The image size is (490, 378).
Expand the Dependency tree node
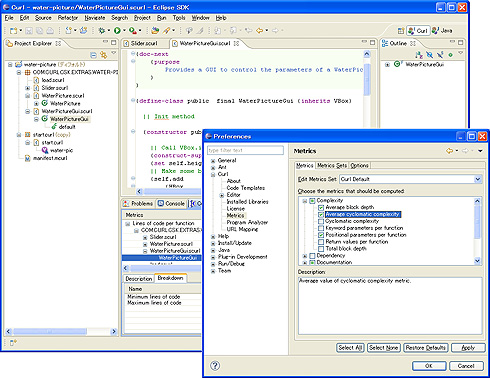click(305, 256)
